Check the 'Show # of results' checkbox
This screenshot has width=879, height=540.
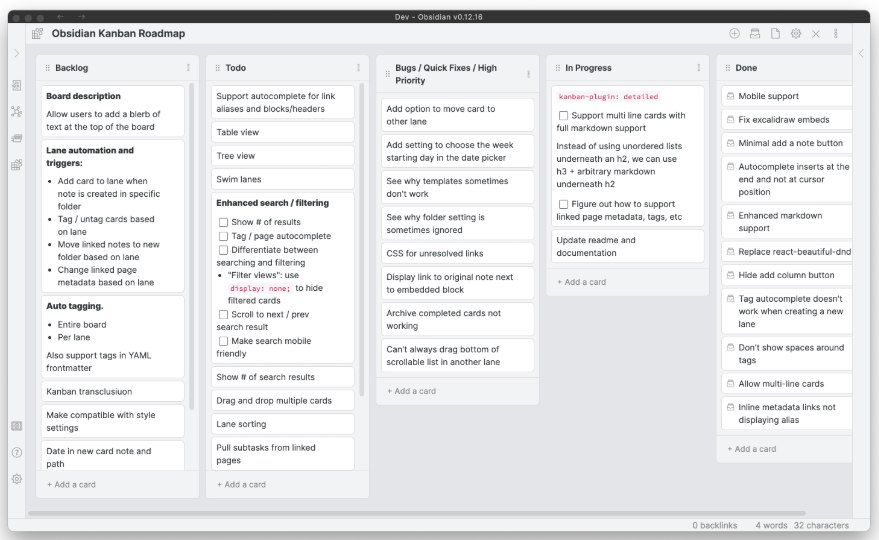point(223,222)
